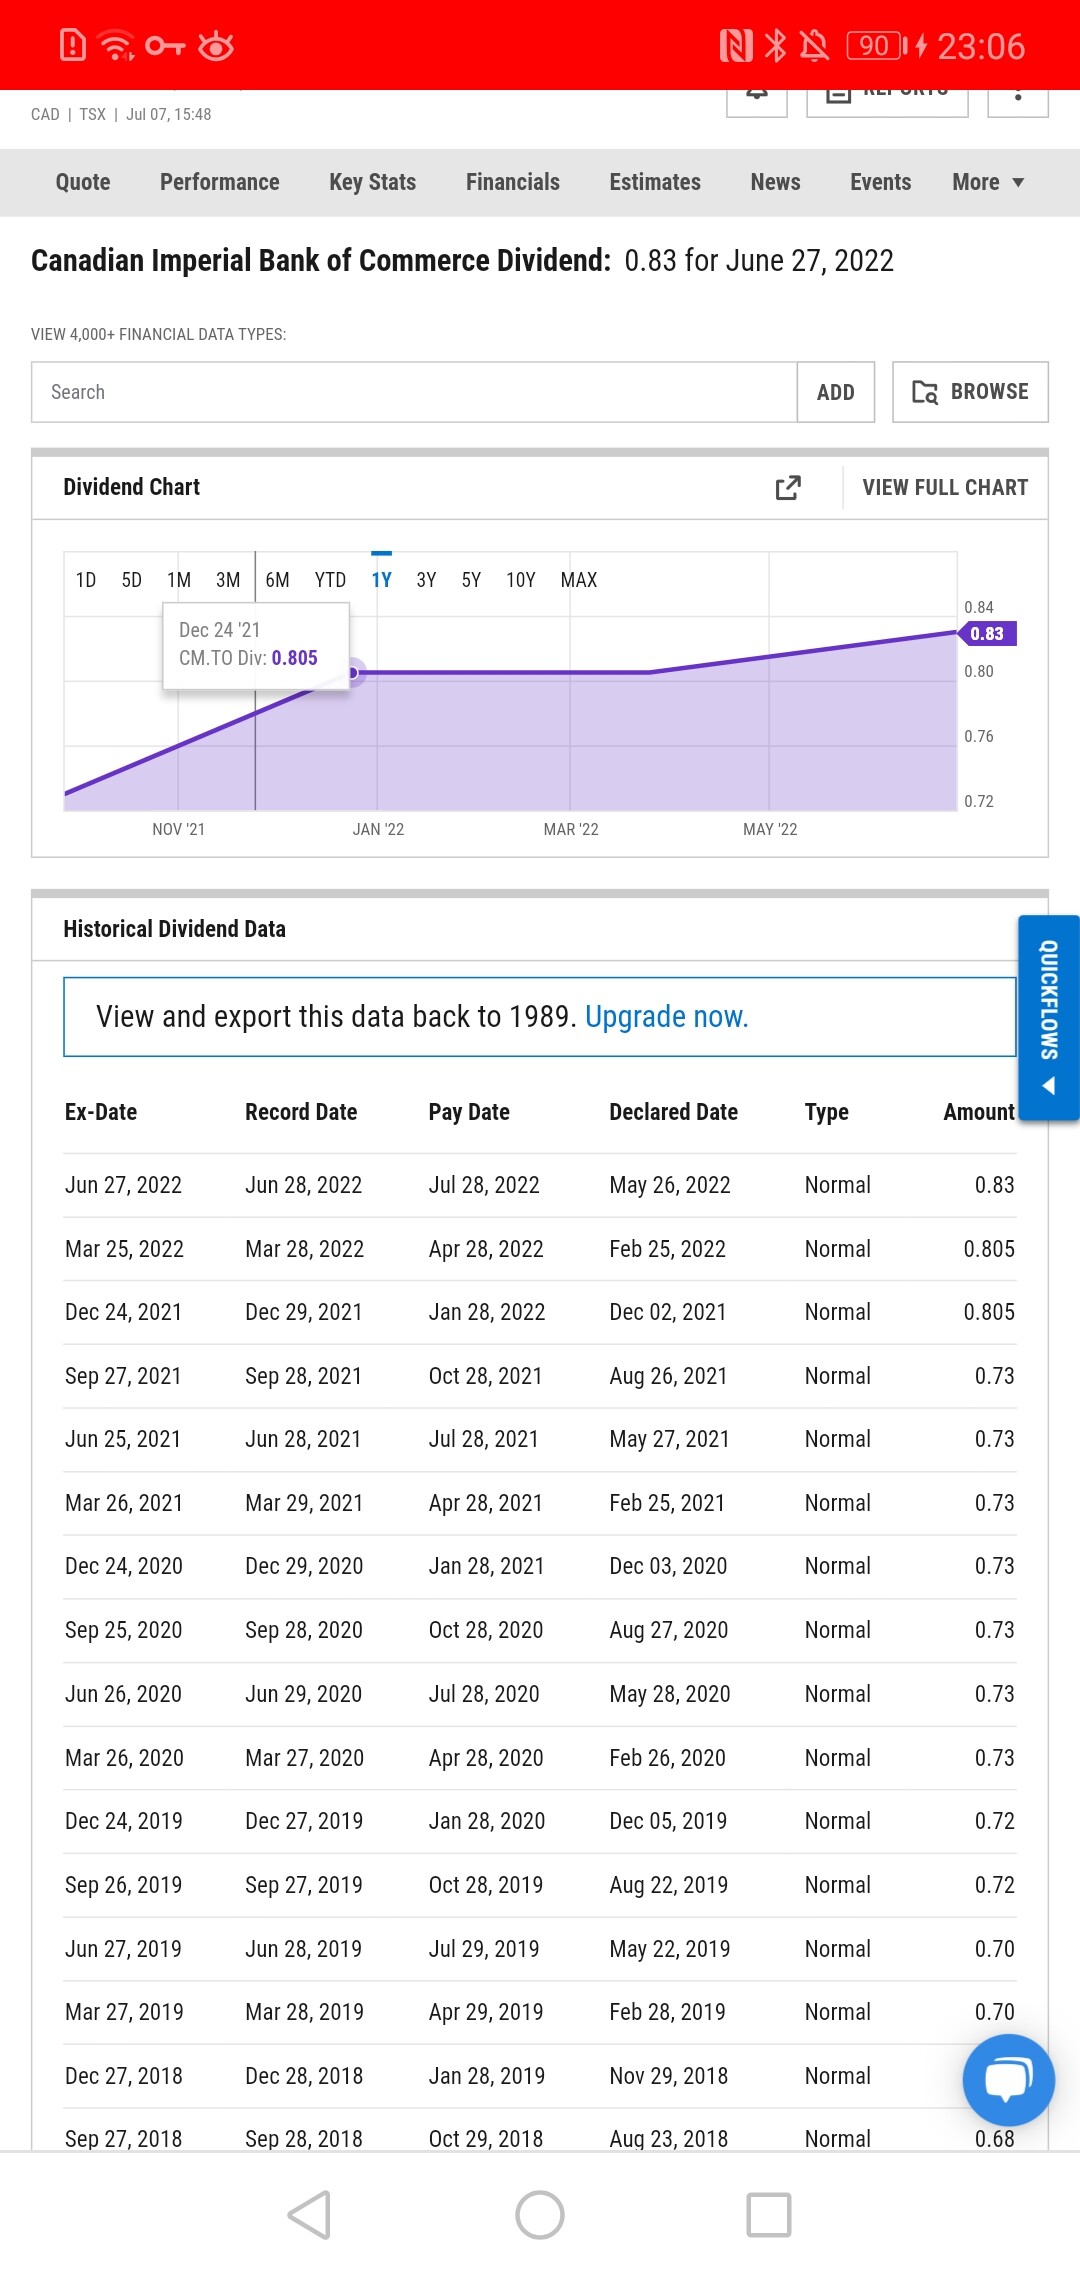Select the 1Y chart range
This screenshot has height=2280, width=1080.
coord(381,580)
